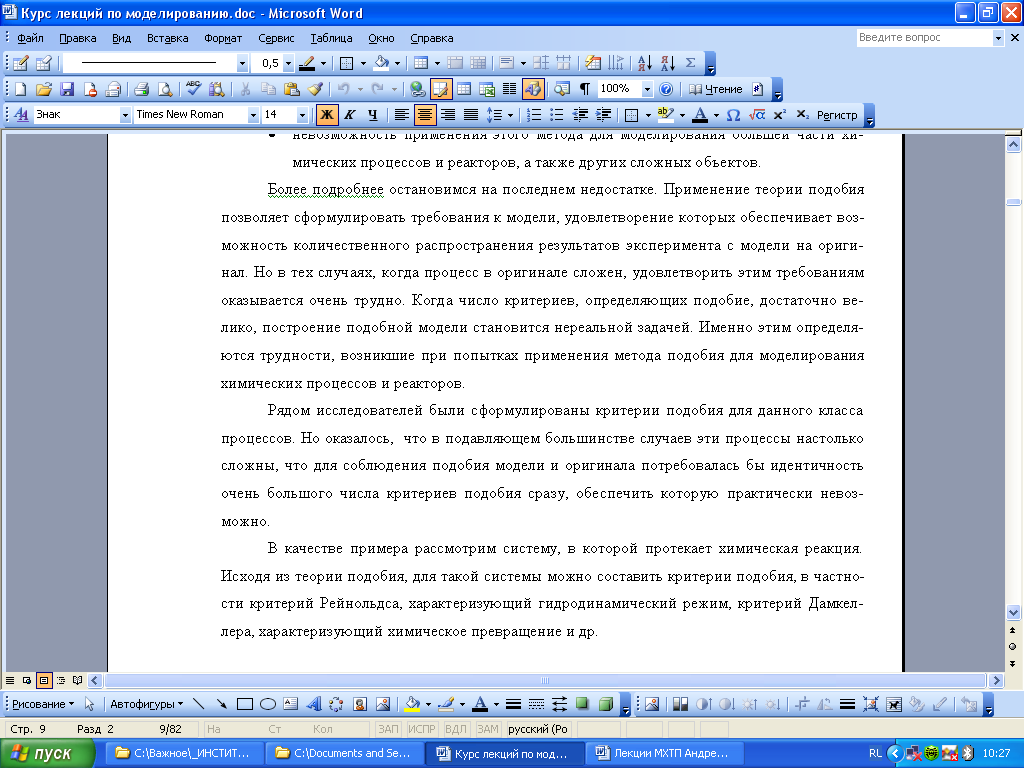
Task: Click the пуск Start button
Action: [x=47, y=753]
